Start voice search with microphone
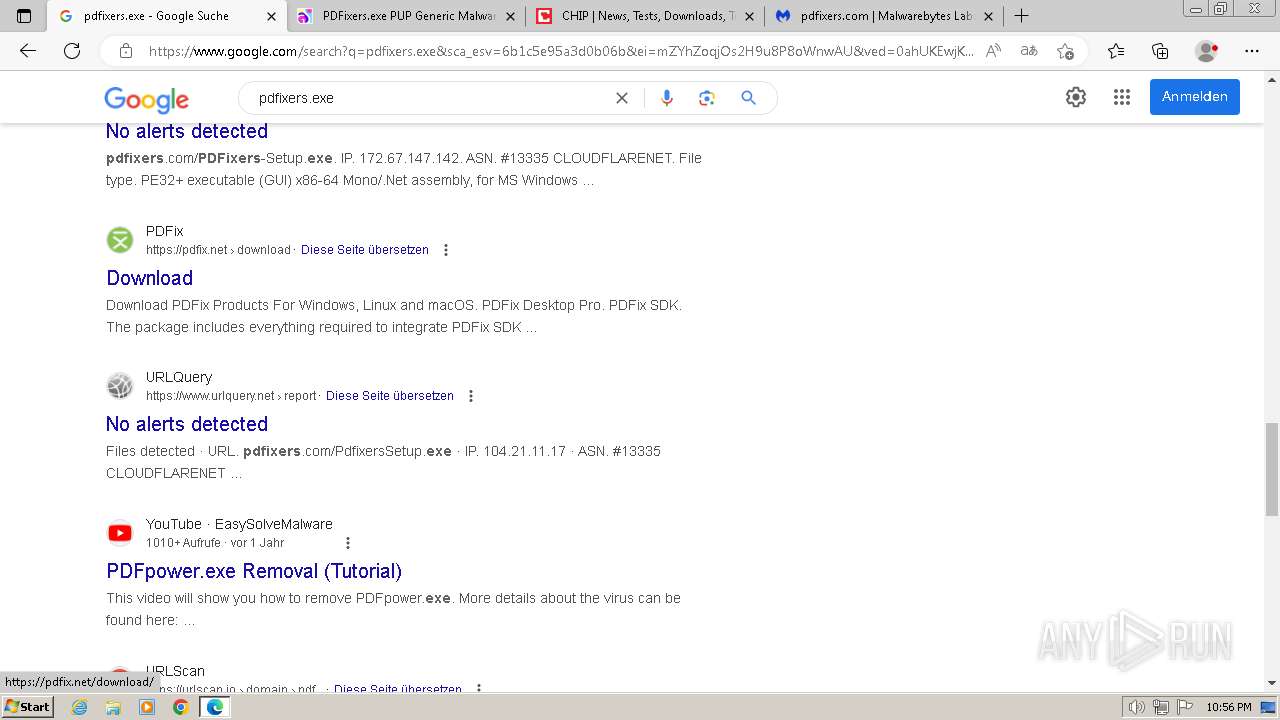The height and width of the screenshot is (720, 1280). 667,98
